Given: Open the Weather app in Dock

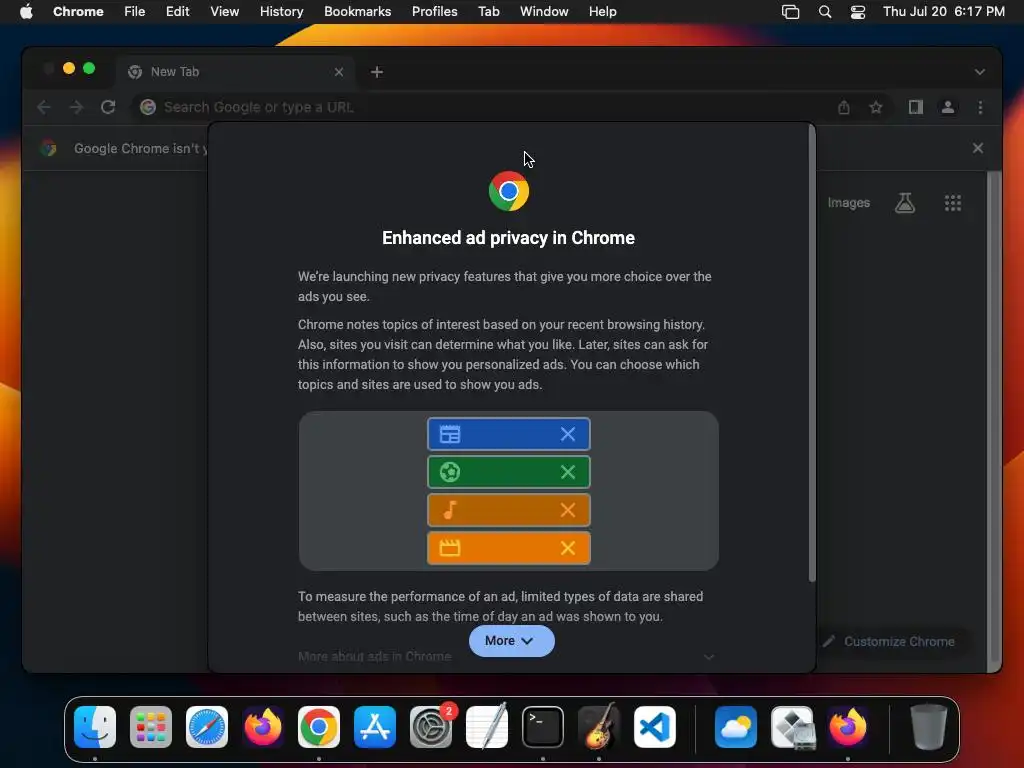Looking at the screenshot, I should click(x=736, y=727).
